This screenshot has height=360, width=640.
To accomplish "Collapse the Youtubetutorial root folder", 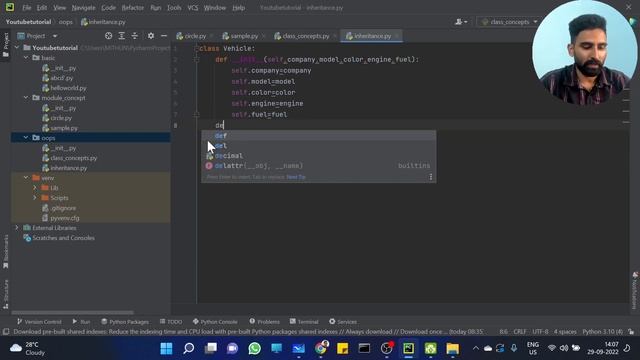I will (x=17, y=48).
